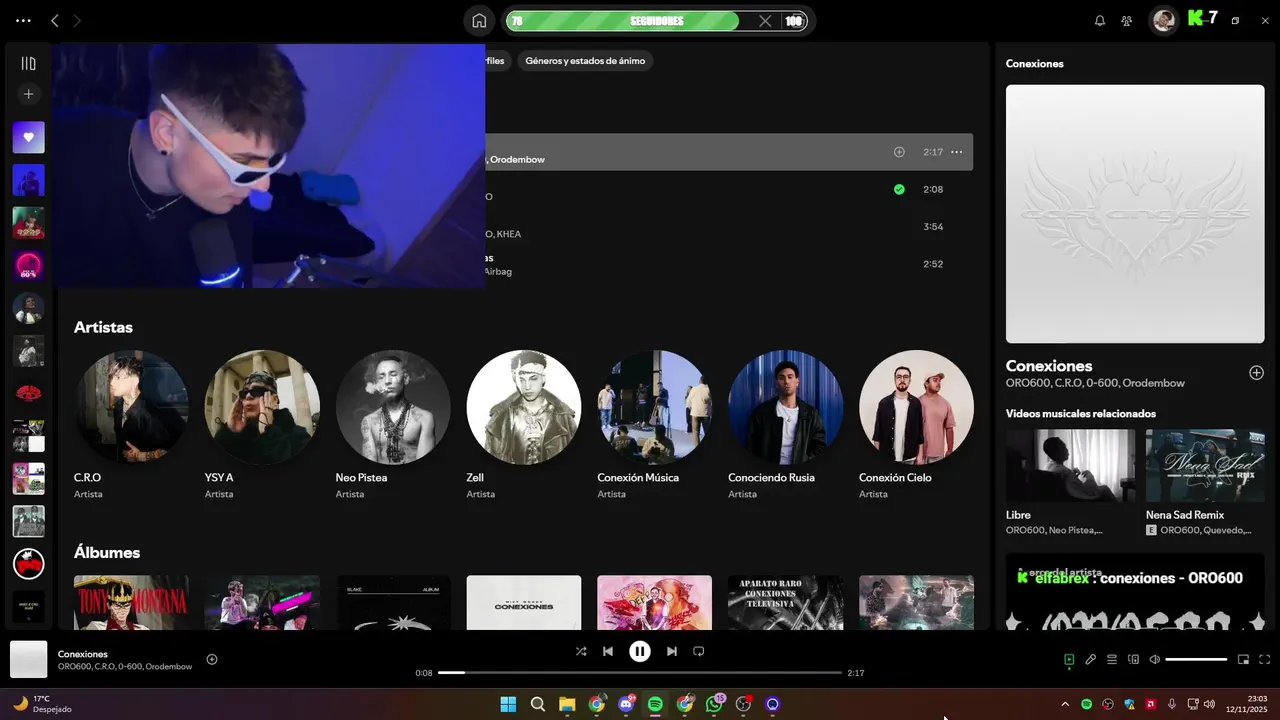Open the profile avatar menu
1280x720 pixels.
coord(1164,20)
